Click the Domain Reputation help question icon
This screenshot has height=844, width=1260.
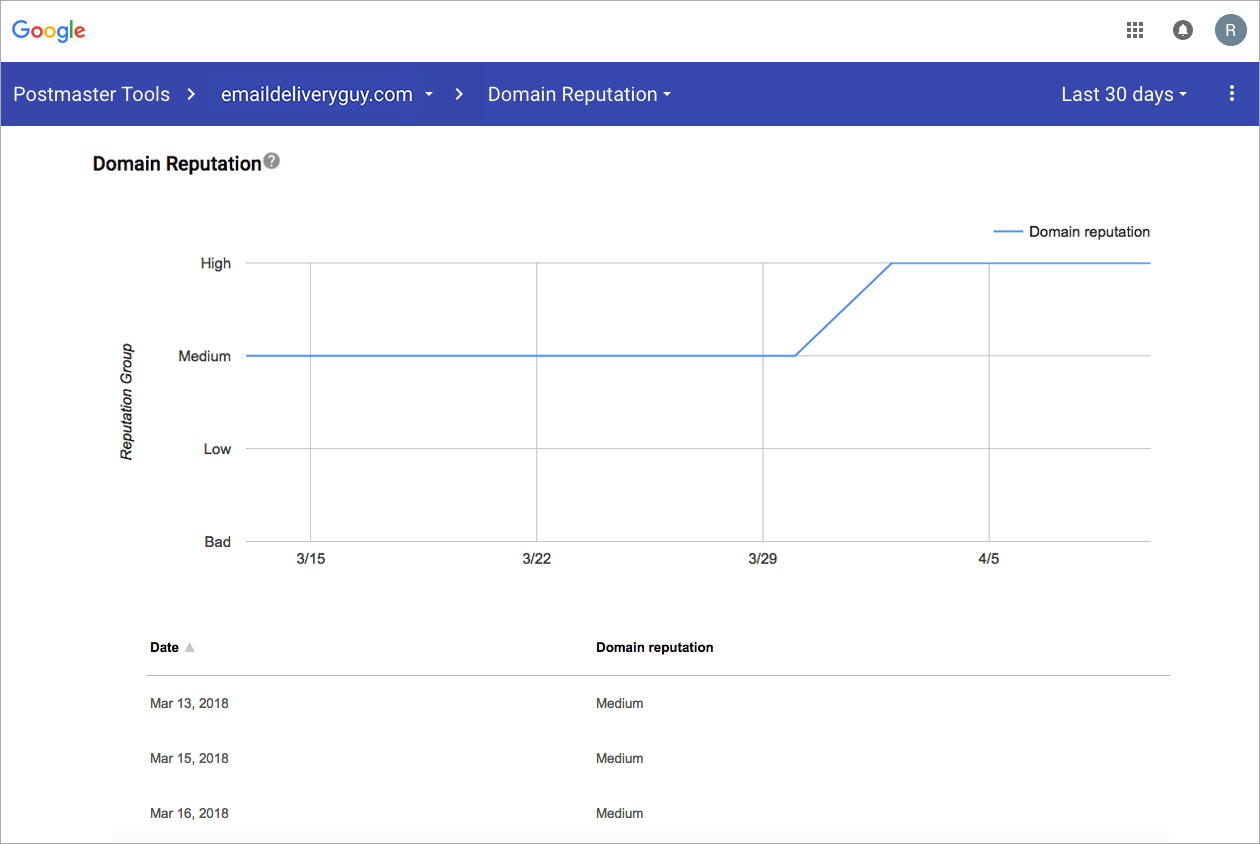tap(272, 161)
